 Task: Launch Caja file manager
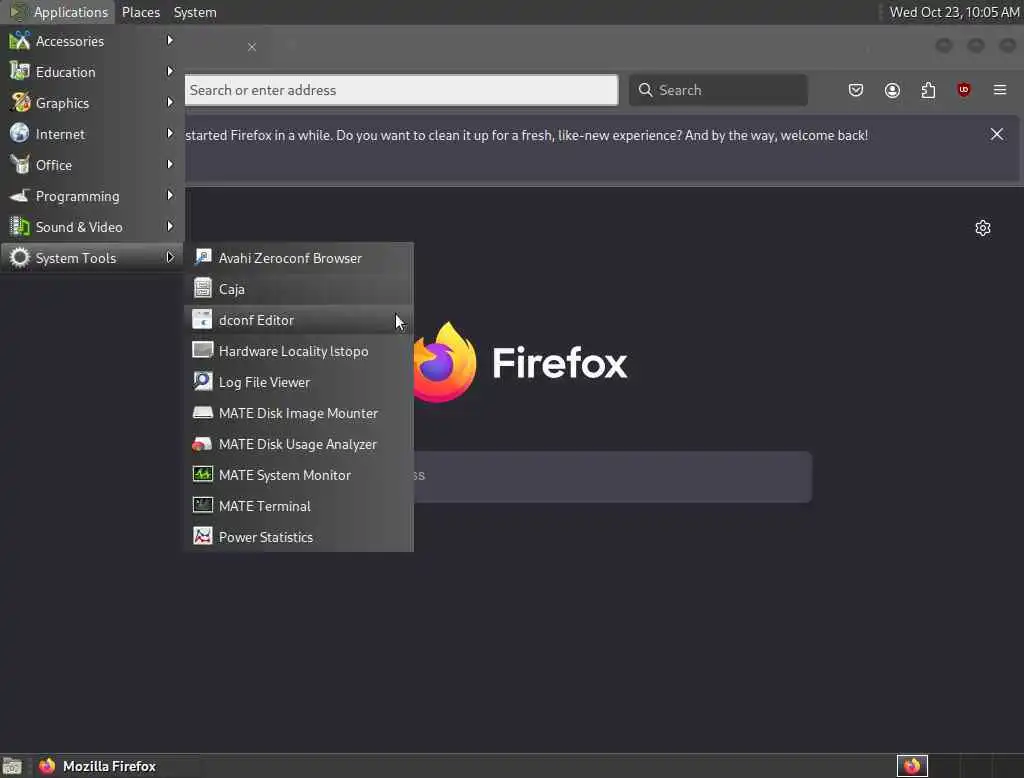point(298,289)
